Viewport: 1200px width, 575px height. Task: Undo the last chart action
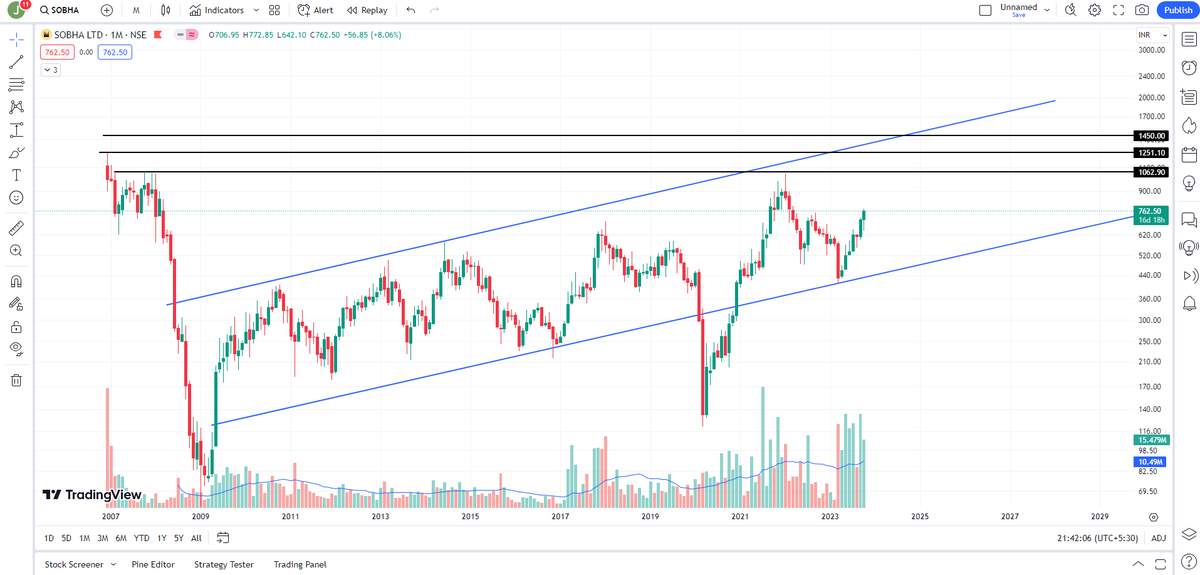tap(410, 10)
